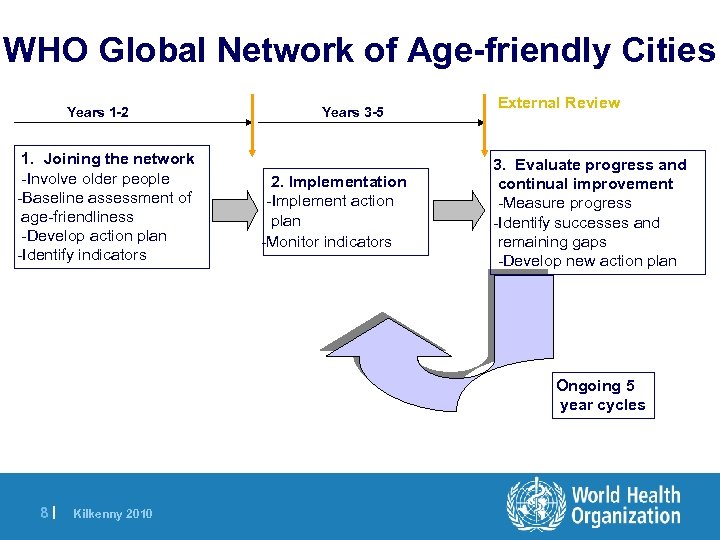Click the '-Develop action plan' line
This screenshot has width=720, height=540.
click(x=94, y=236)
